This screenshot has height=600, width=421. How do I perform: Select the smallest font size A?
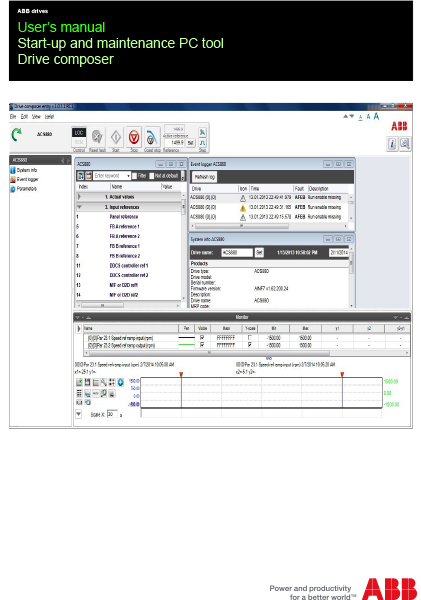tap(361, 117)
